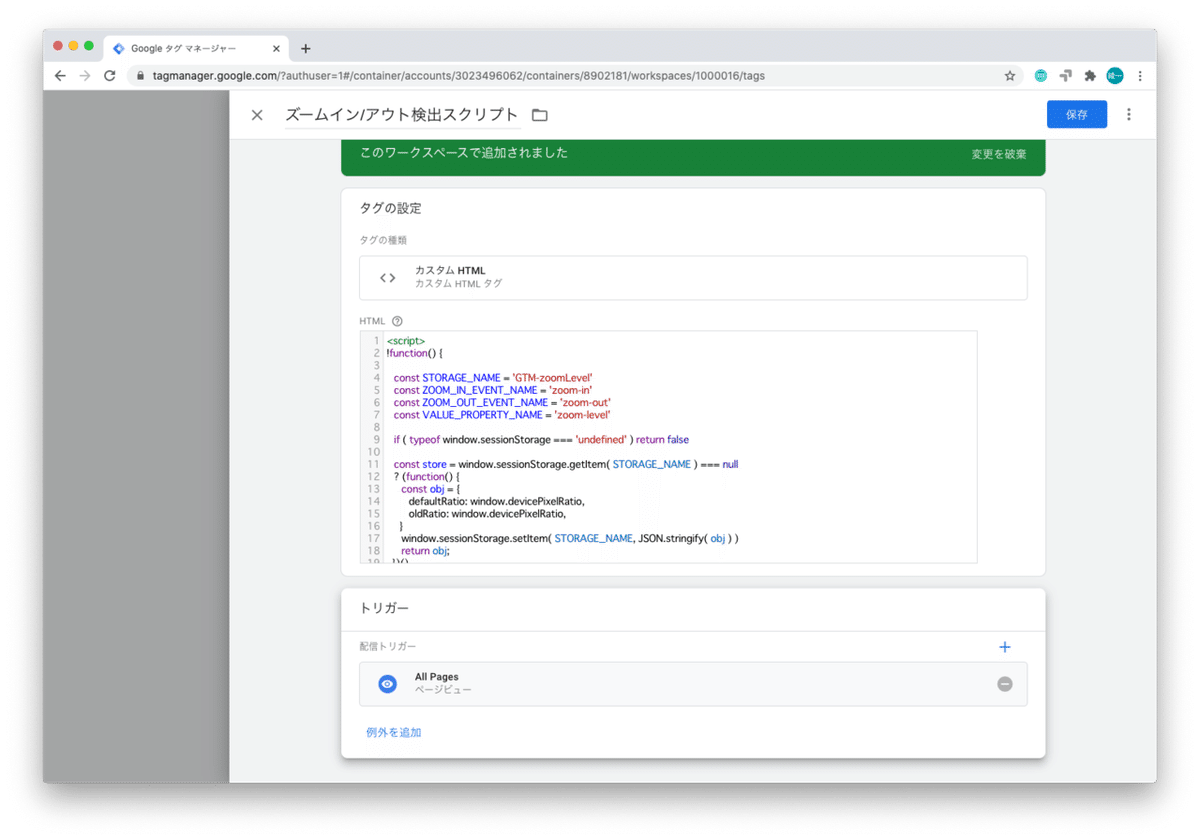Screen dimensions: 1200x840
Task: Go back with the browser back arrow
Action: 60,76
